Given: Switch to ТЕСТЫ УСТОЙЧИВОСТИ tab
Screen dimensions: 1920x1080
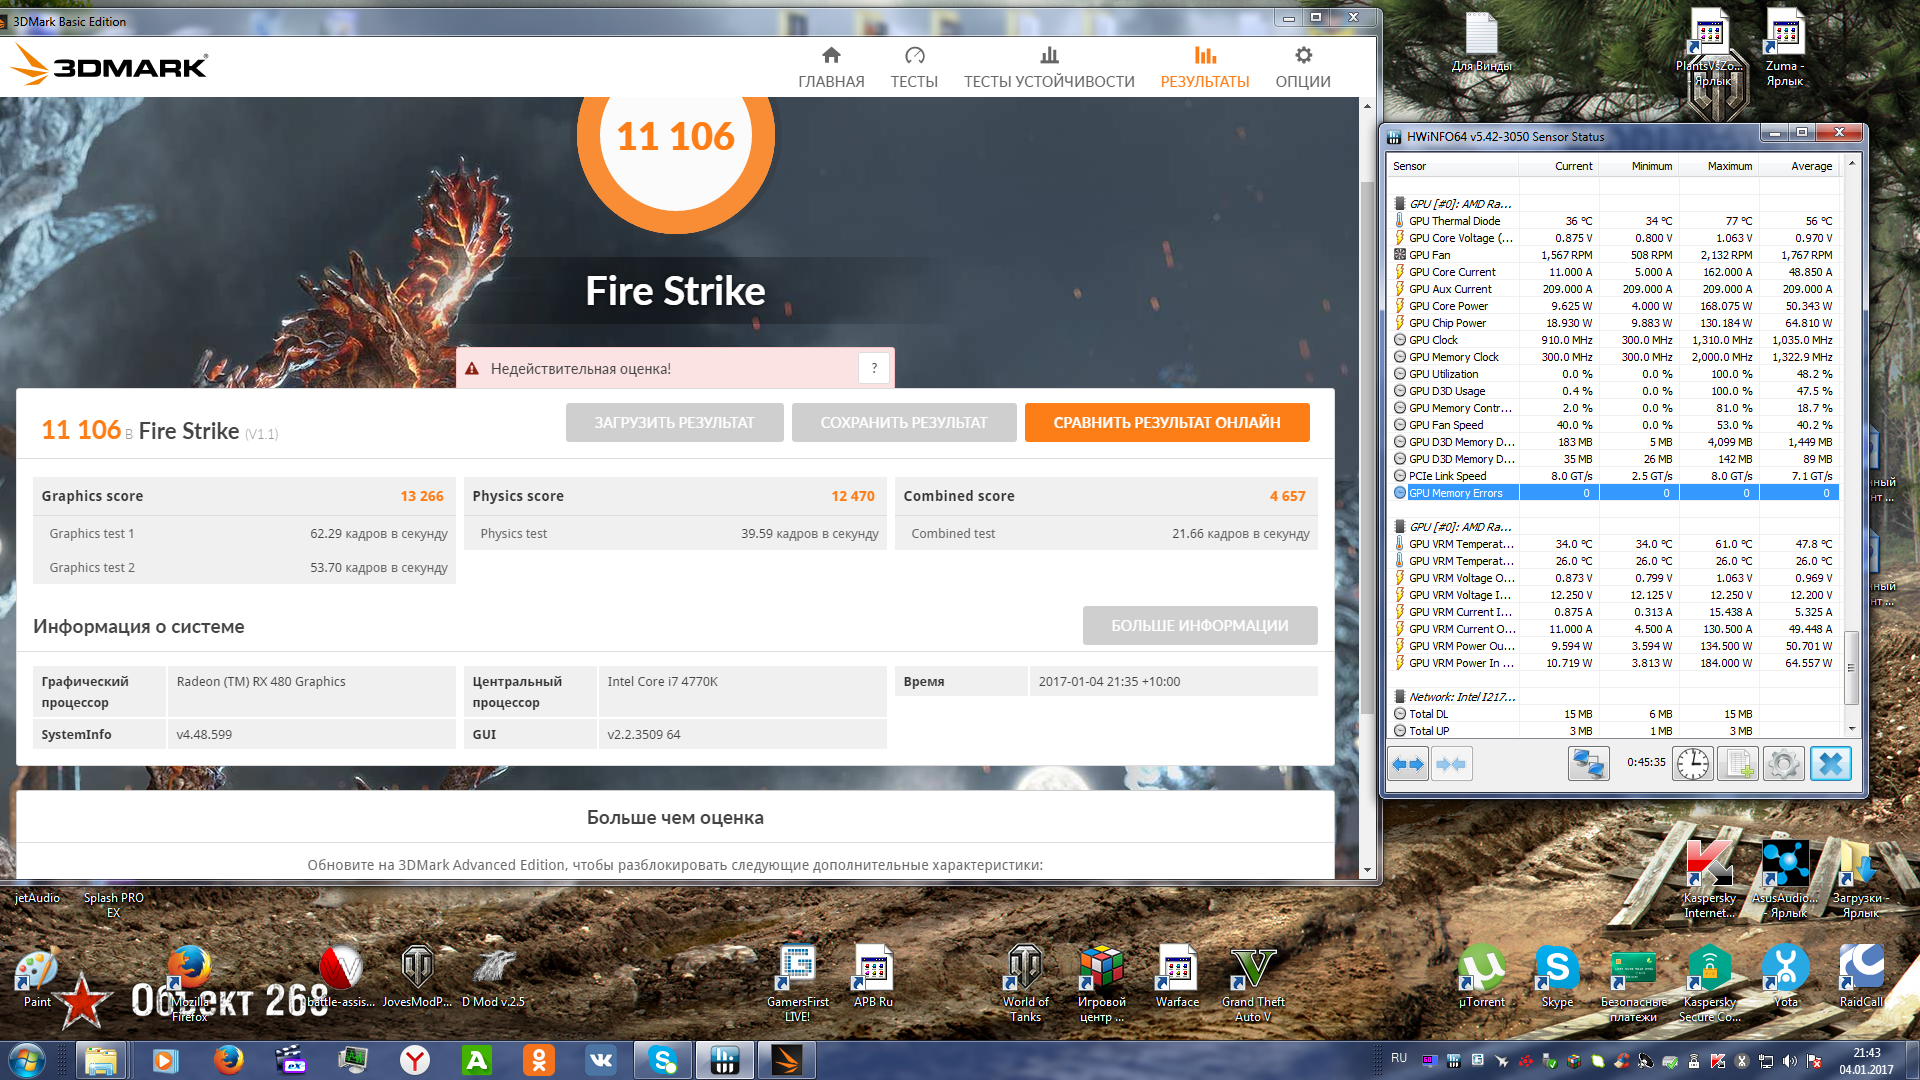Looking at the screenshot, I should point(1049,68).
